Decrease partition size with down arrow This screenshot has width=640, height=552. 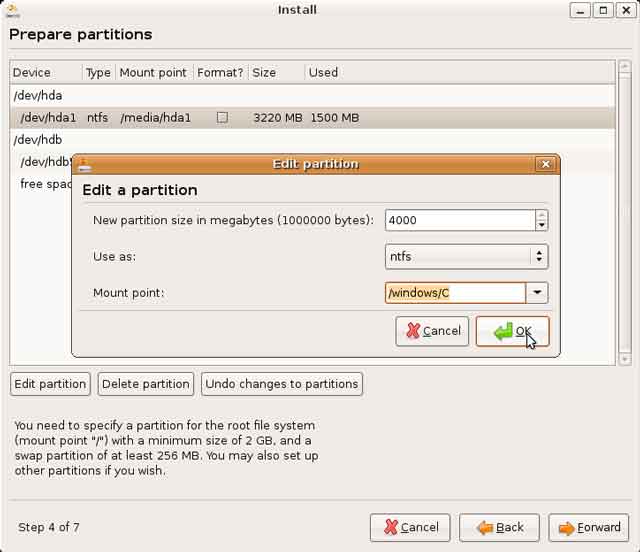coord(541,226)
